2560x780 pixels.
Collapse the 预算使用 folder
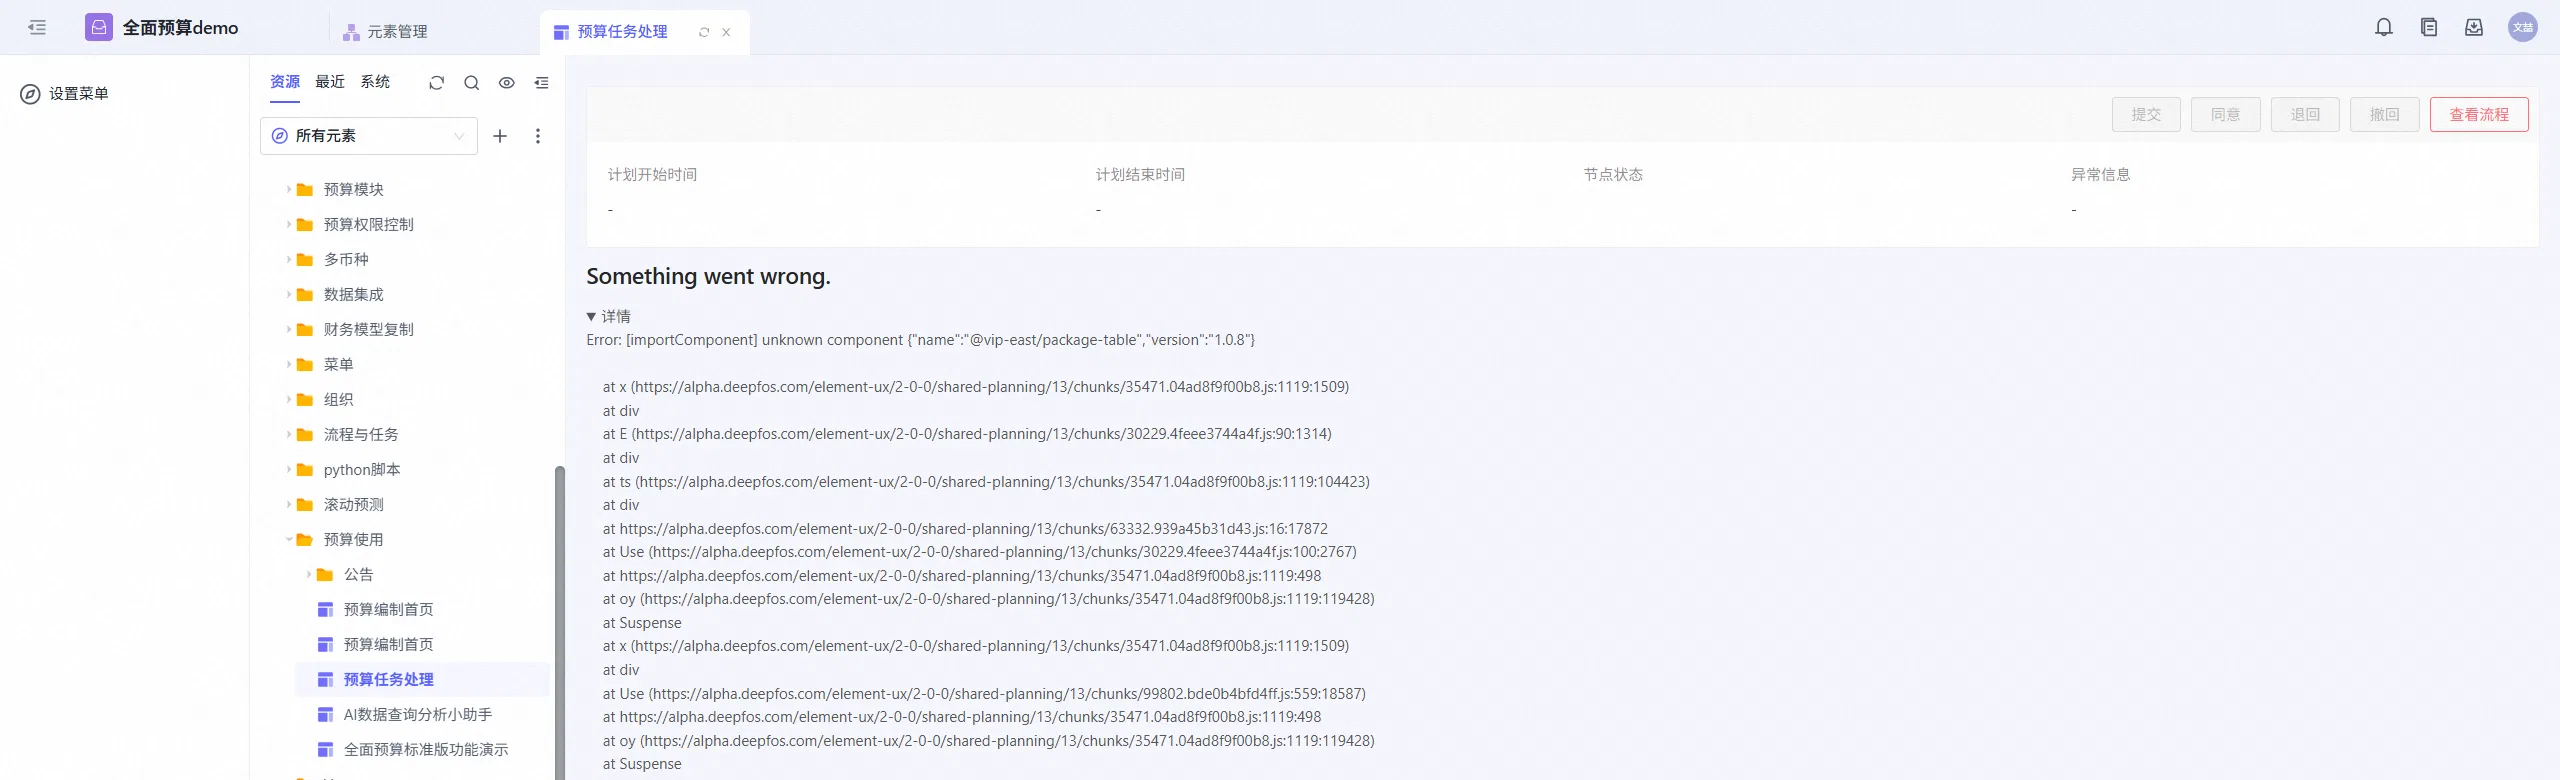(x=289, y=539)
